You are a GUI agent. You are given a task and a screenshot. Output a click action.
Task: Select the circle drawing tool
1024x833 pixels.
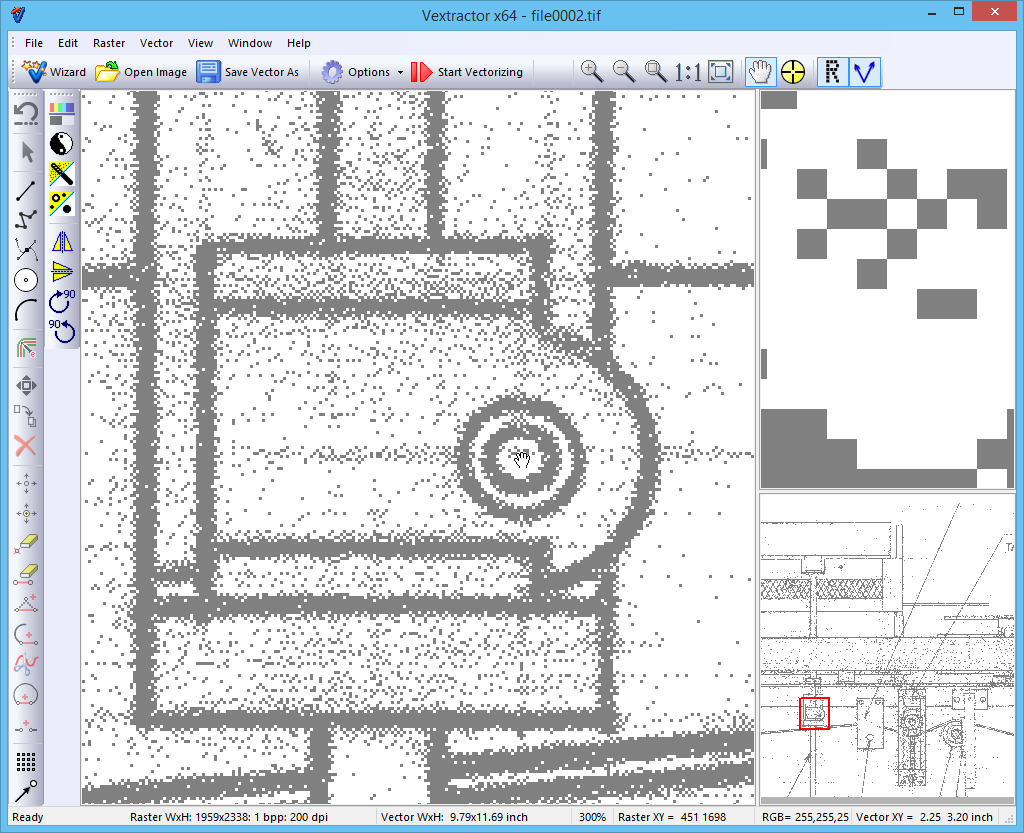[27, 281]
